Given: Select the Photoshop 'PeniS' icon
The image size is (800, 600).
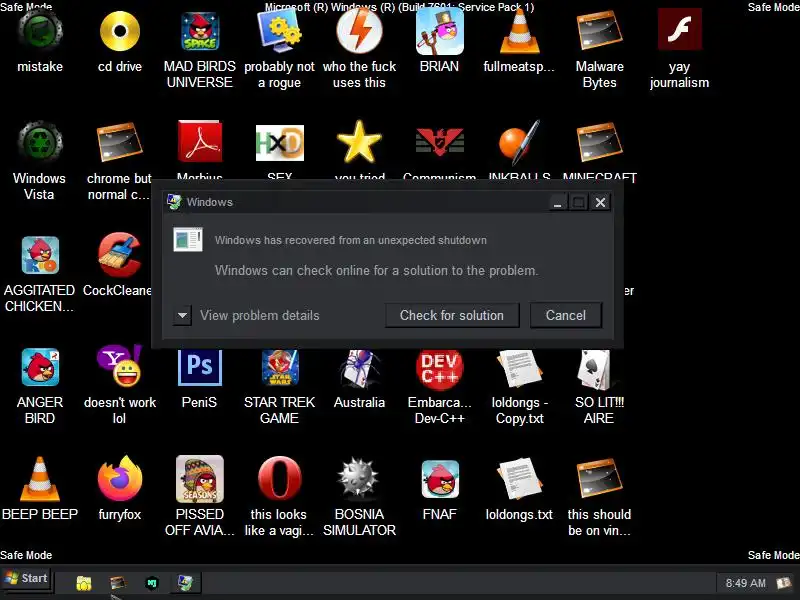Looking at the screenshot, I should point(200,367).
